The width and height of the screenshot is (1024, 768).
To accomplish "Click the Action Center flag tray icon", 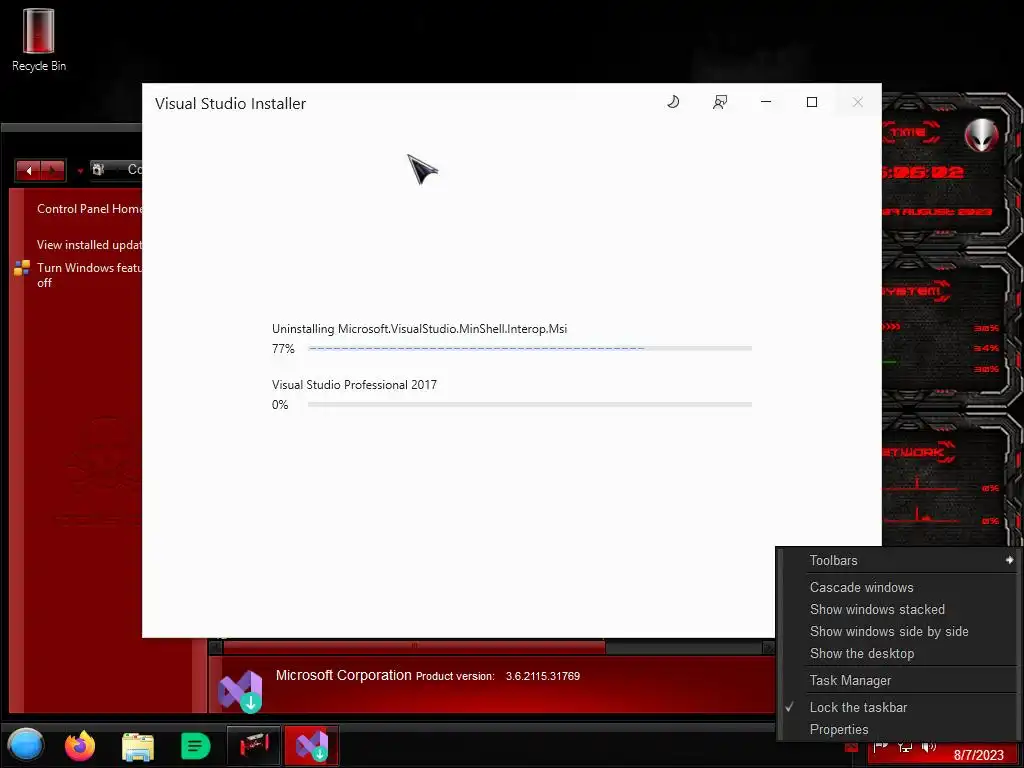I will (881, 746).
